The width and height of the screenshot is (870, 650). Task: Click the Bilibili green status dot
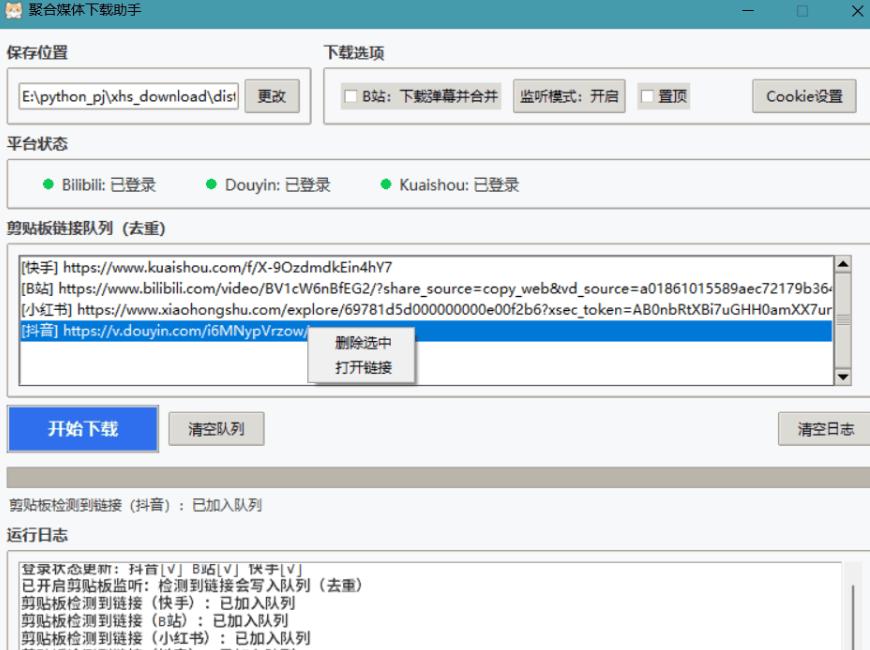click(x=47, y=184)
